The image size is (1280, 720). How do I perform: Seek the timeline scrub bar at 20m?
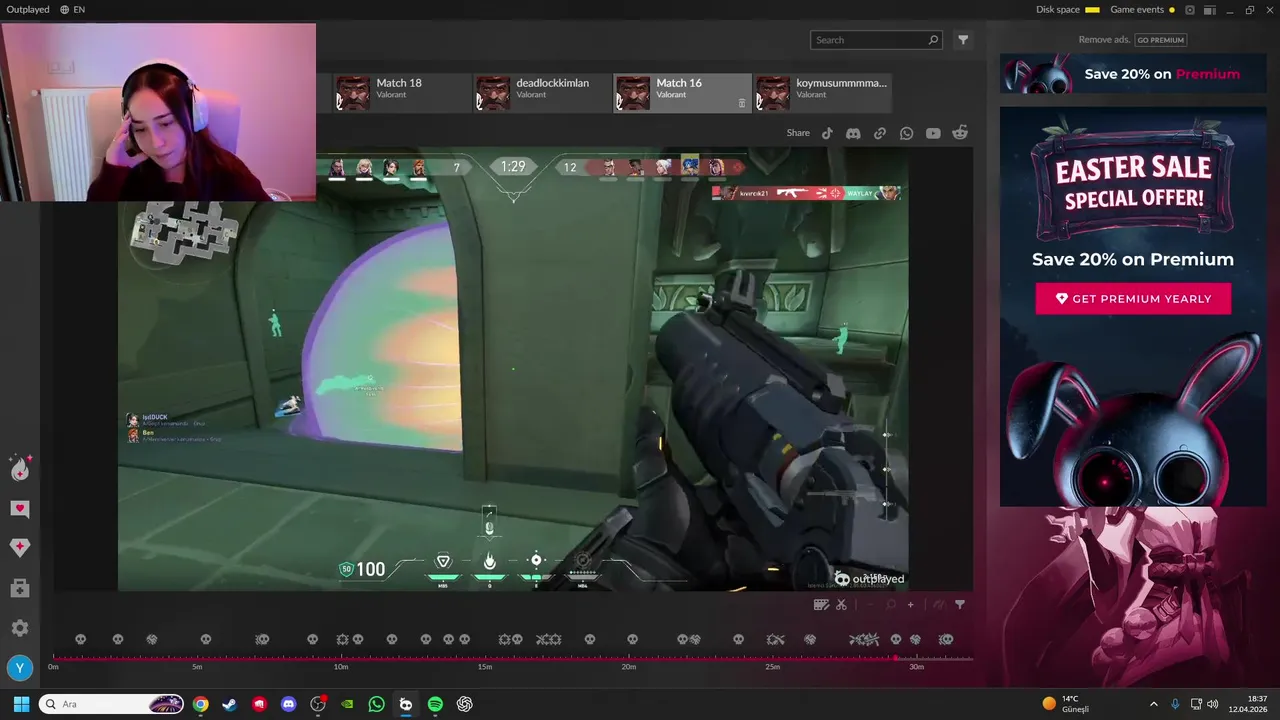coord(628,657)
